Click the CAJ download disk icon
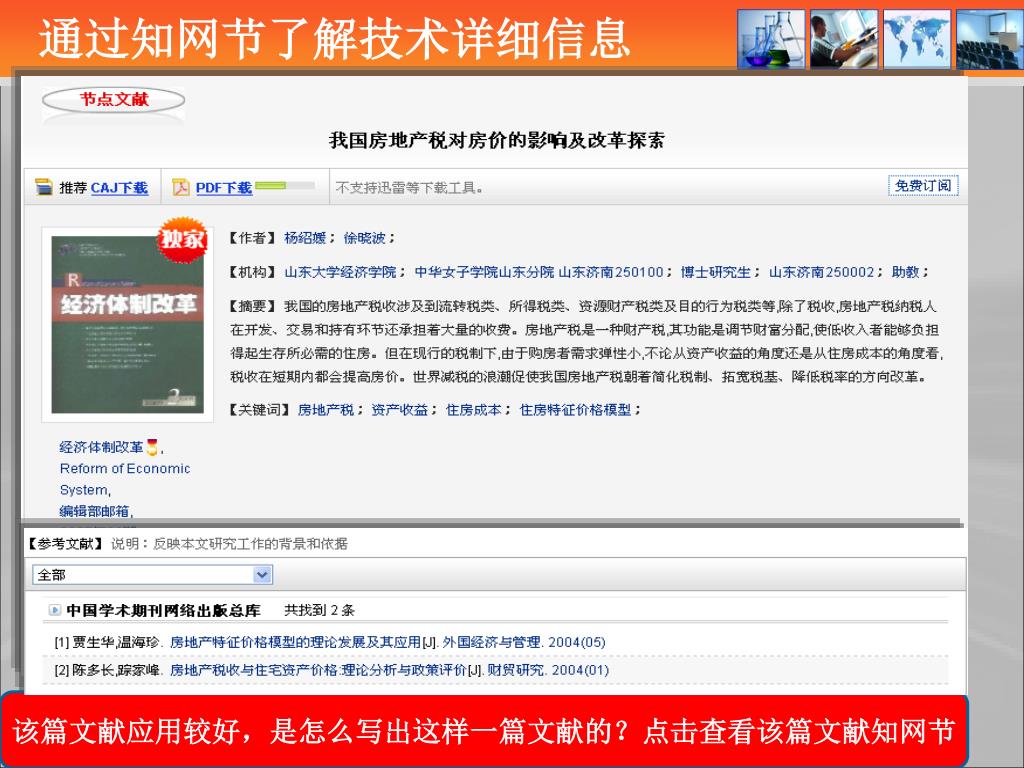Screen dimensions: 1024x768 [x=44, y=187]
